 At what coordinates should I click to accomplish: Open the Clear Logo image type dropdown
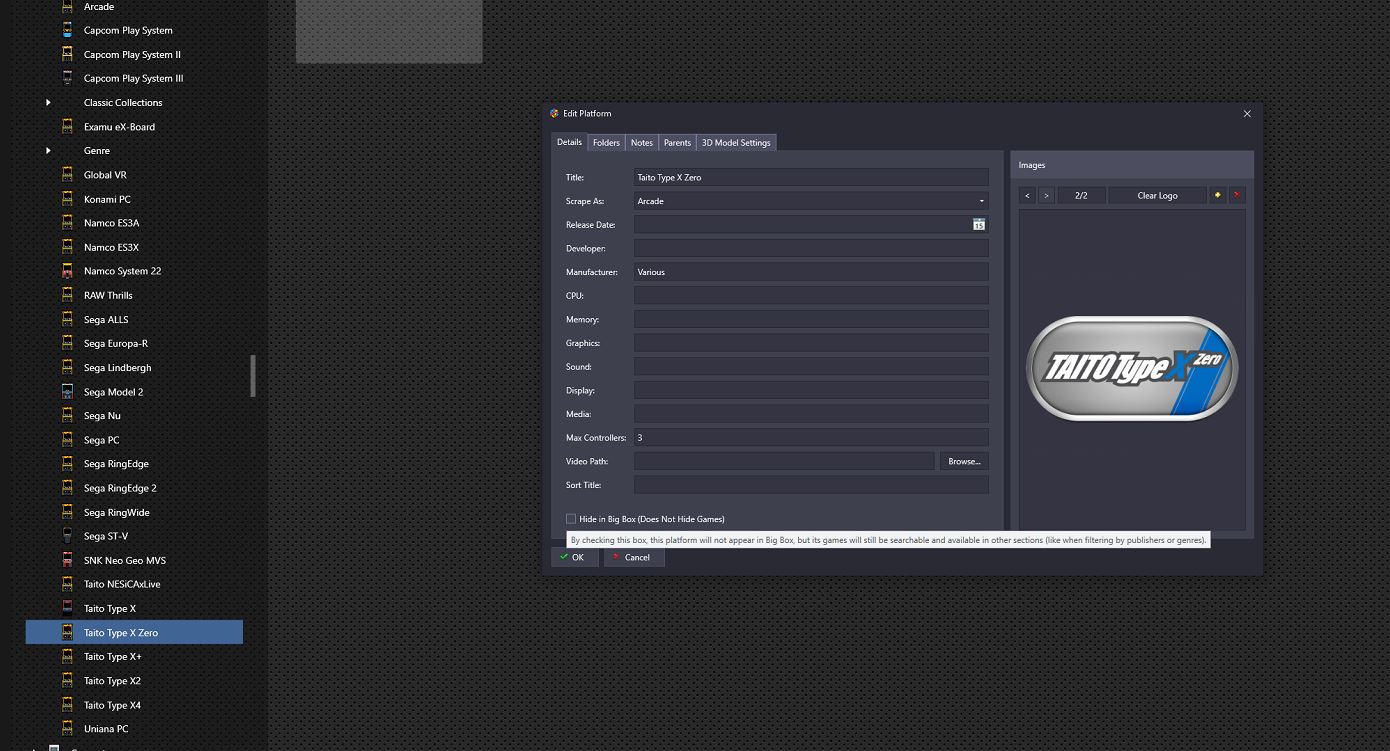[x=1157, y=195]
